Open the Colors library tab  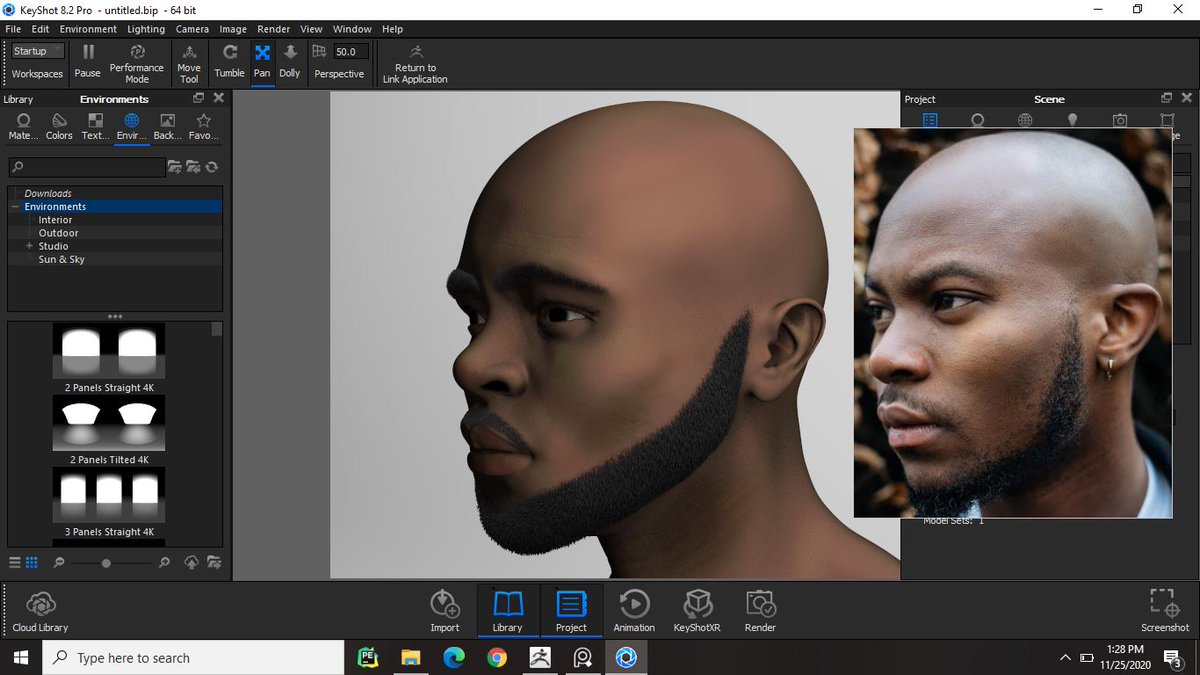pos(59,127)
